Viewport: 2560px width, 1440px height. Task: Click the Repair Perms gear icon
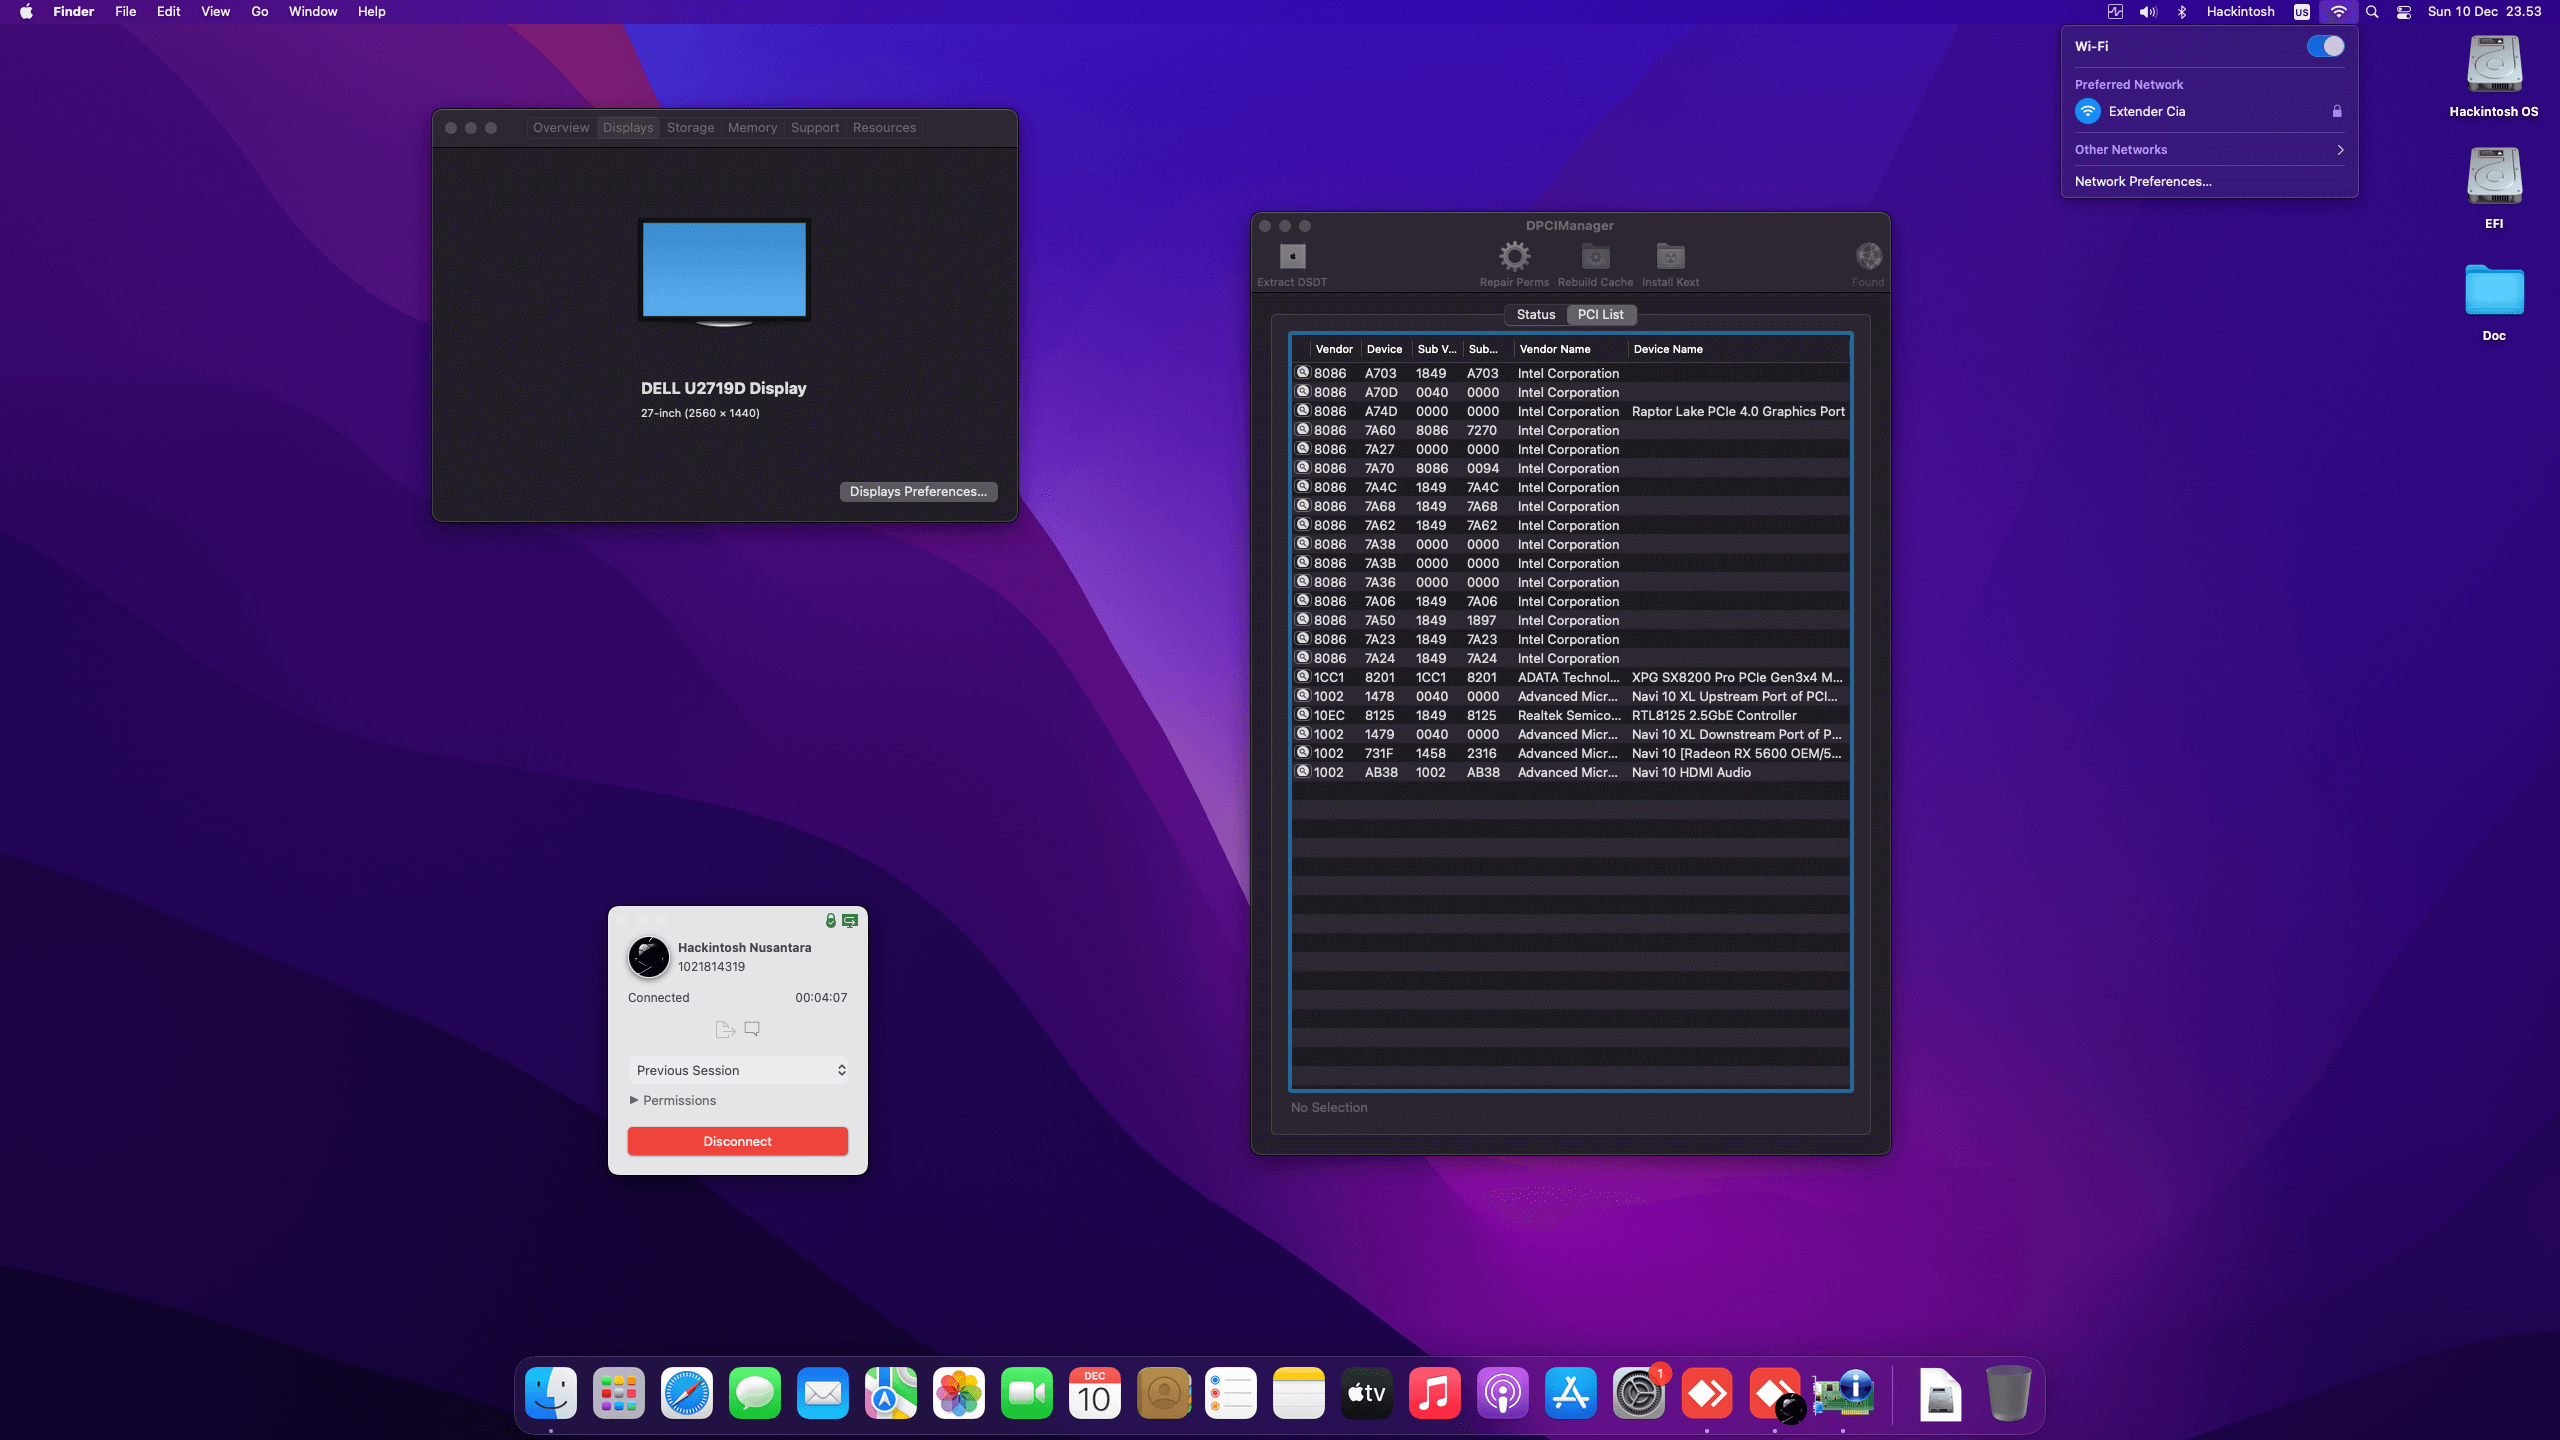pyautogui.click(x=1514, y=257)
